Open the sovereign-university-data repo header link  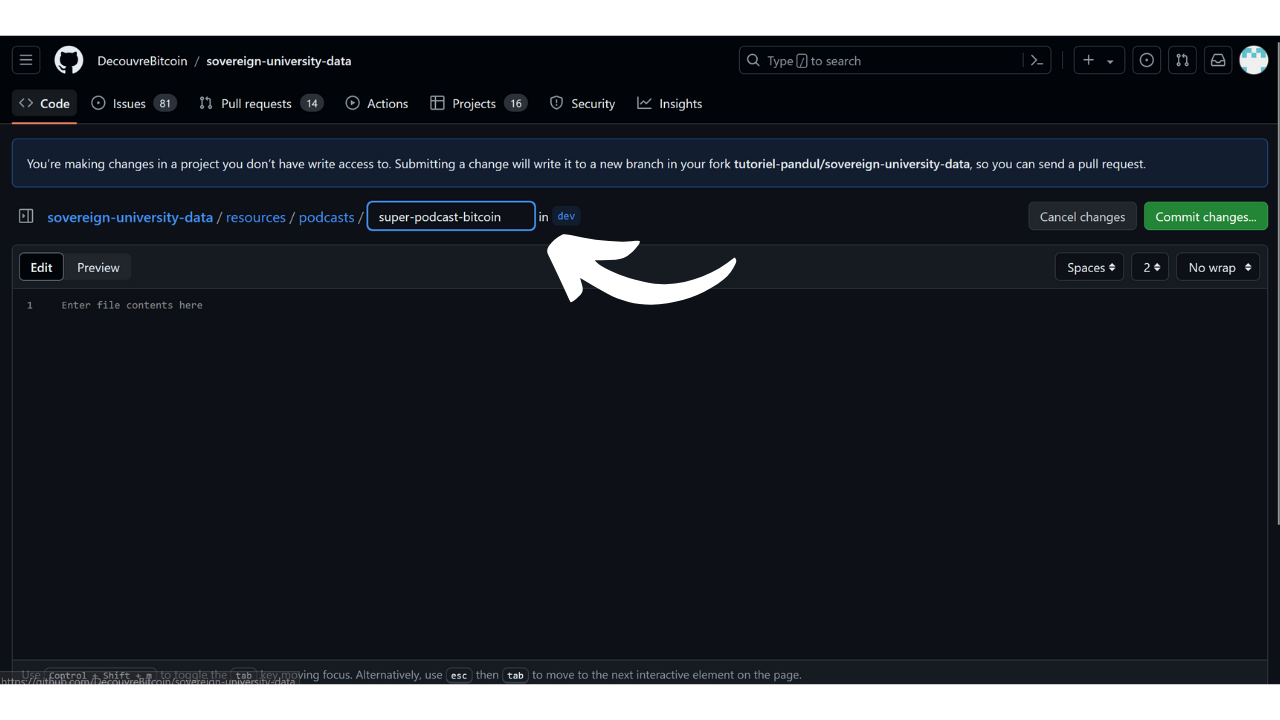(279, 61)
